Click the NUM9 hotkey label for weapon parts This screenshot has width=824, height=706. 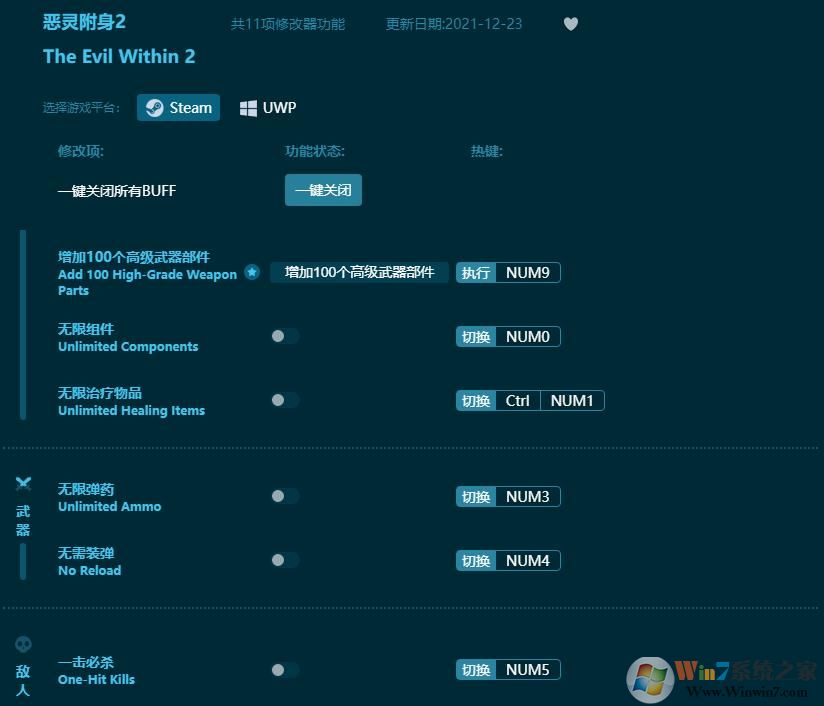526,272
